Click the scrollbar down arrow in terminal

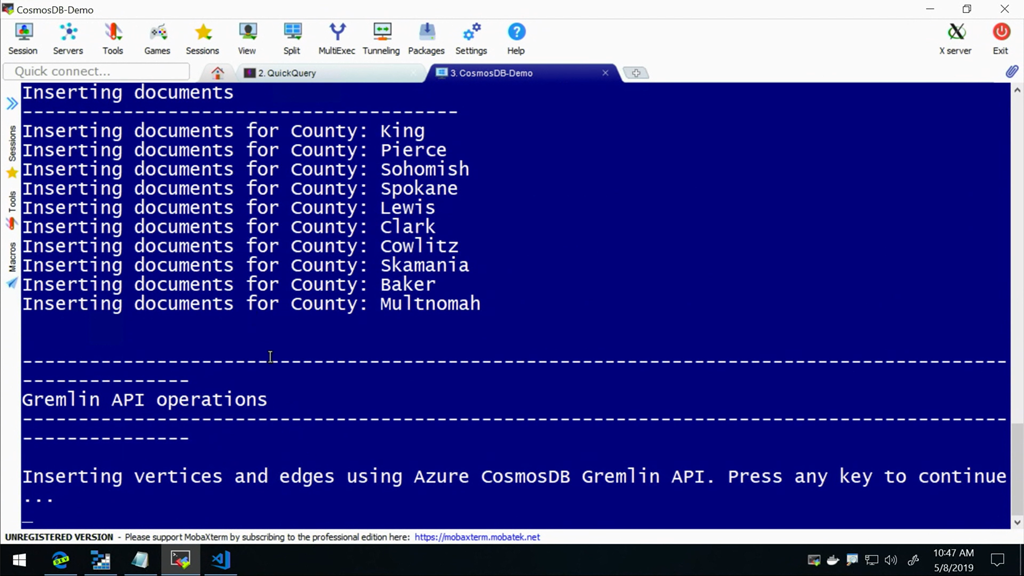[1017, 522]
